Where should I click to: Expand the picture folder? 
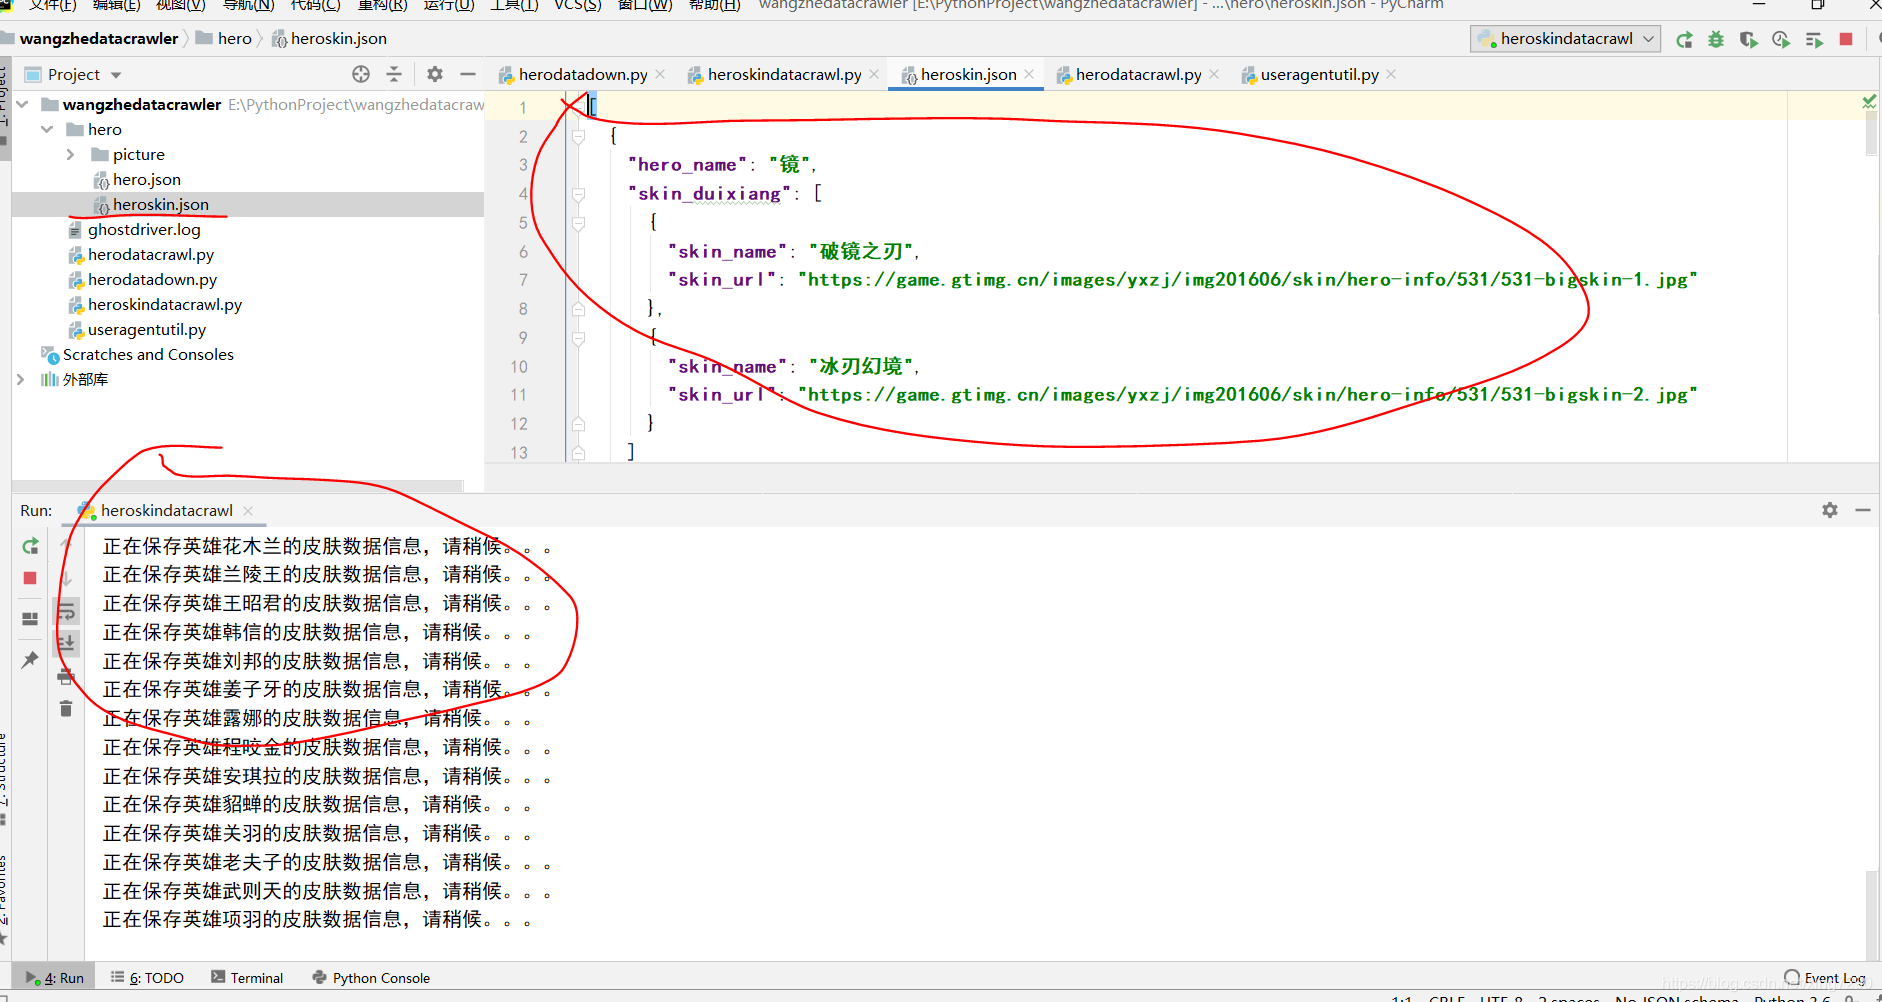71,154
